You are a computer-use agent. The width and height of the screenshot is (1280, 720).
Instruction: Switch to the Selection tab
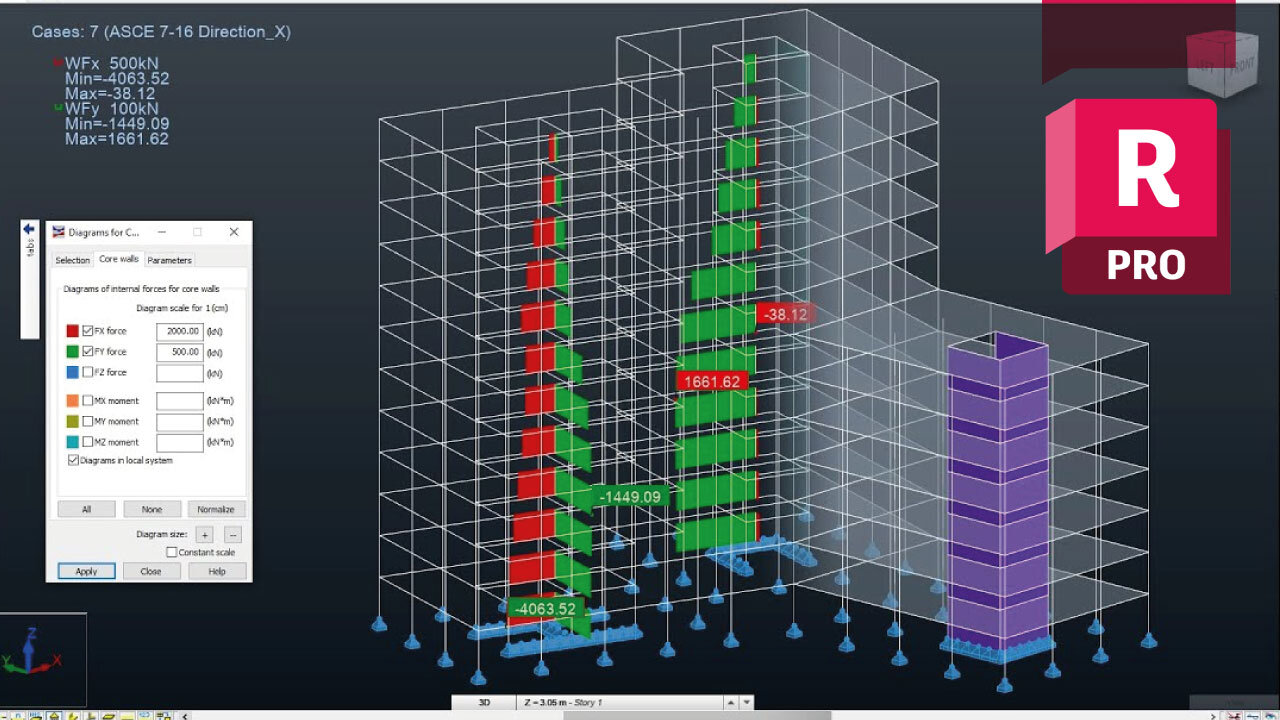[73, 260]
